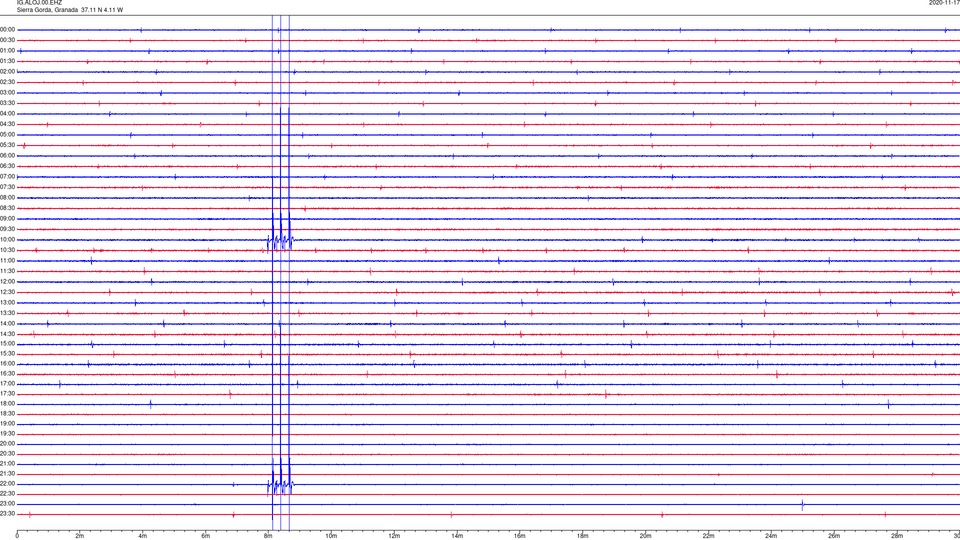
Task: Select the 4m minute axis label
Action: 143,536
